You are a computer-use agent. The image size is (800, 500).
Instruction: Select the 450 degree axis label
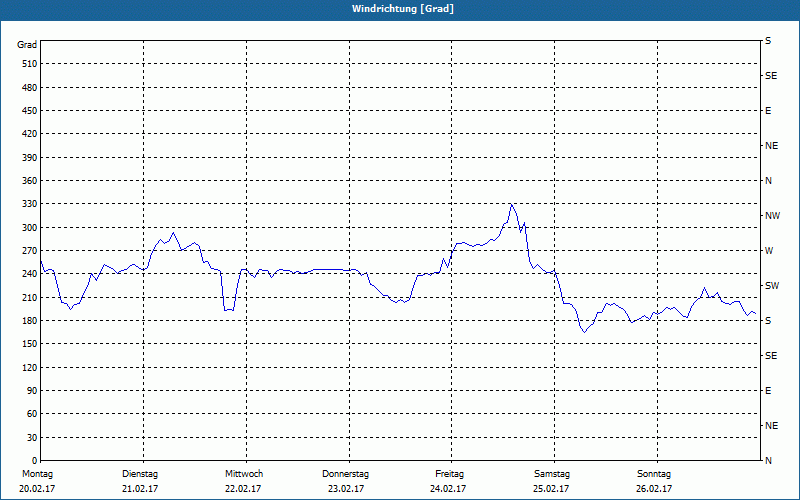pos(30,111)
